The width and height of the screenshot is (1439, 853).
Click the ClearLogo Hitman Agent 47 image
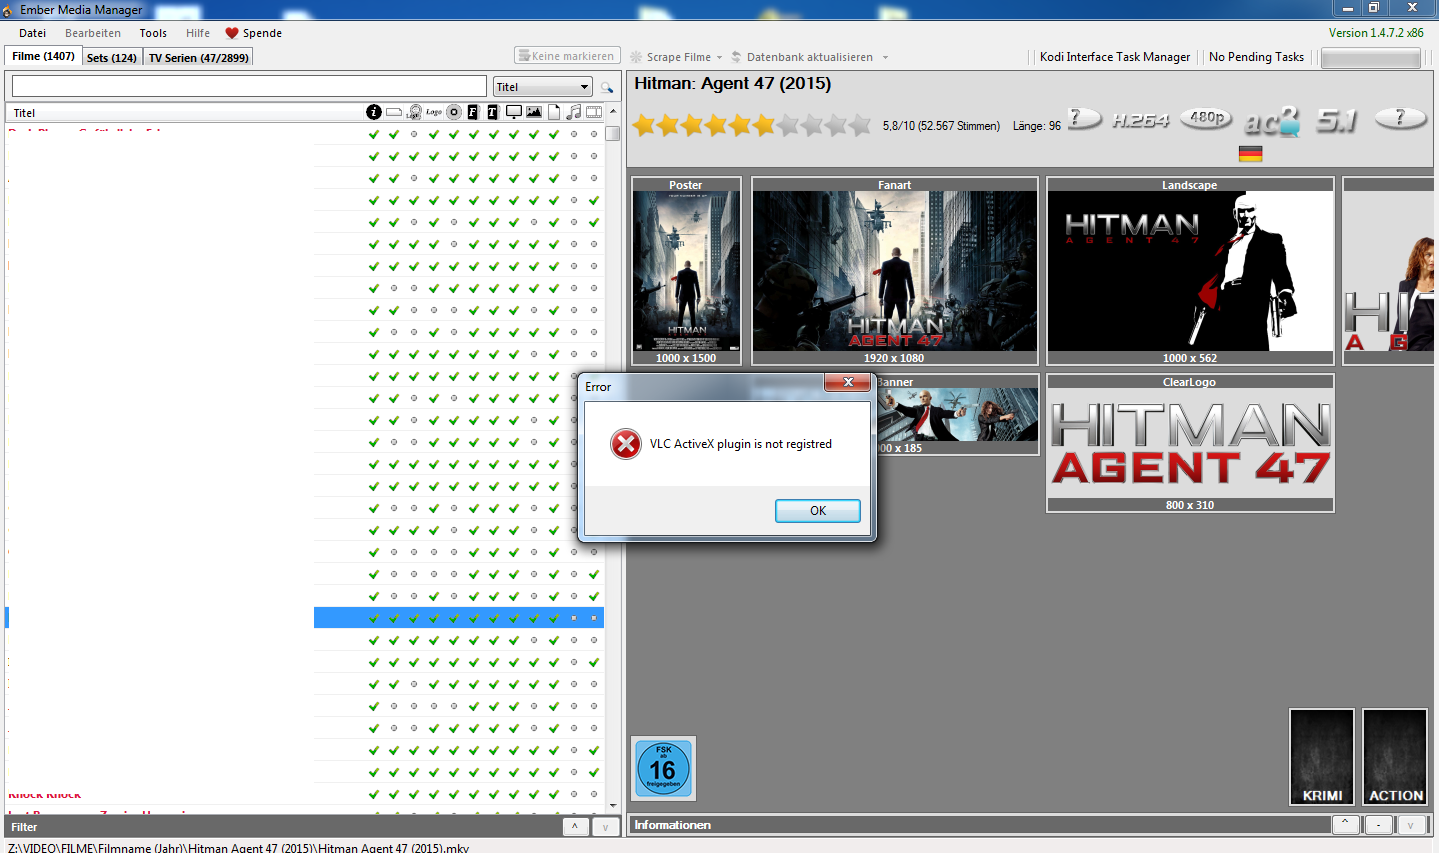[x=1190, y=443]
